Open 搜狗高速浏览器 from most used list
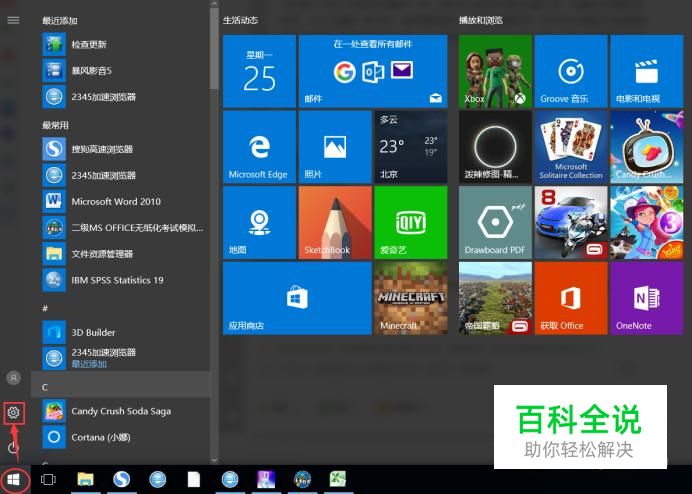Screen dimensions: 692x494 (x=120, y=149)
